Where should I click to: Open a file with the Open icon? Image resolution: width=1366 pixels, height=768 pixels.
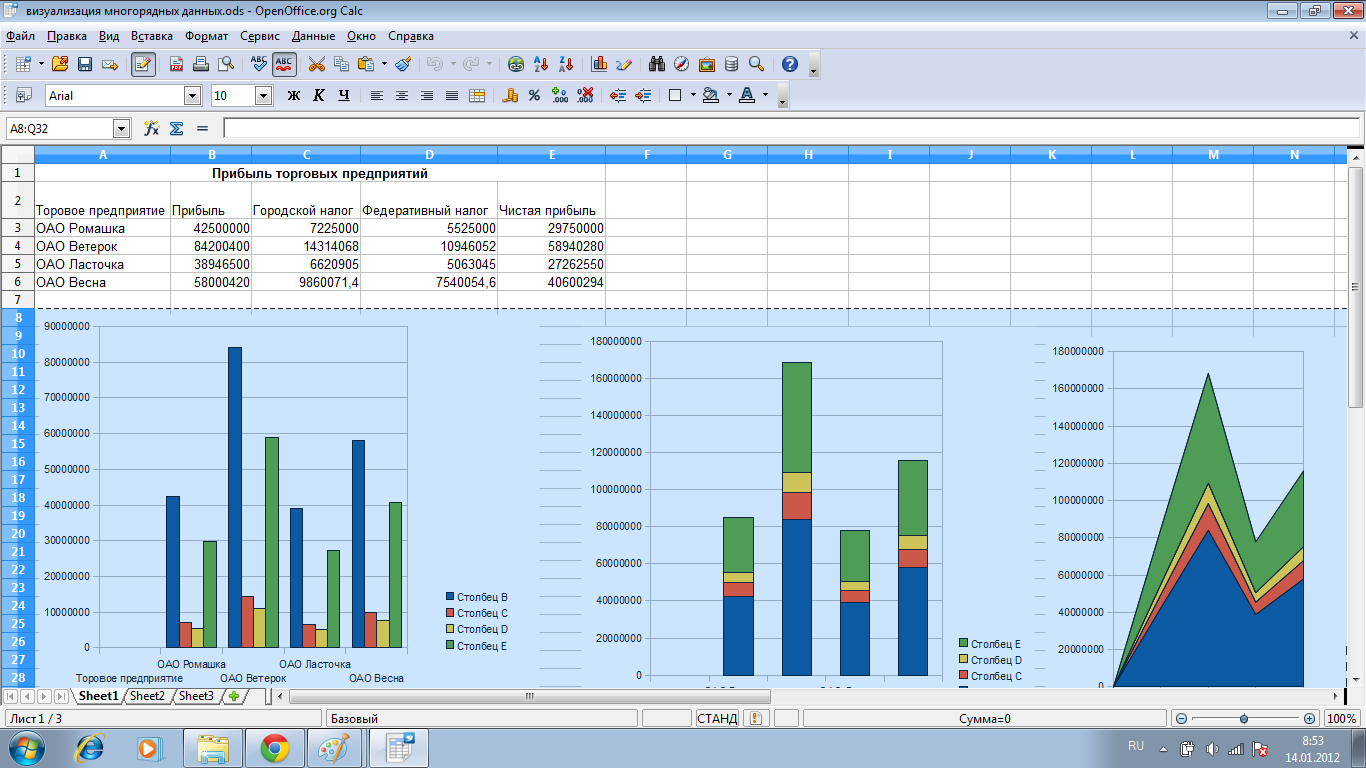point(59,64)
